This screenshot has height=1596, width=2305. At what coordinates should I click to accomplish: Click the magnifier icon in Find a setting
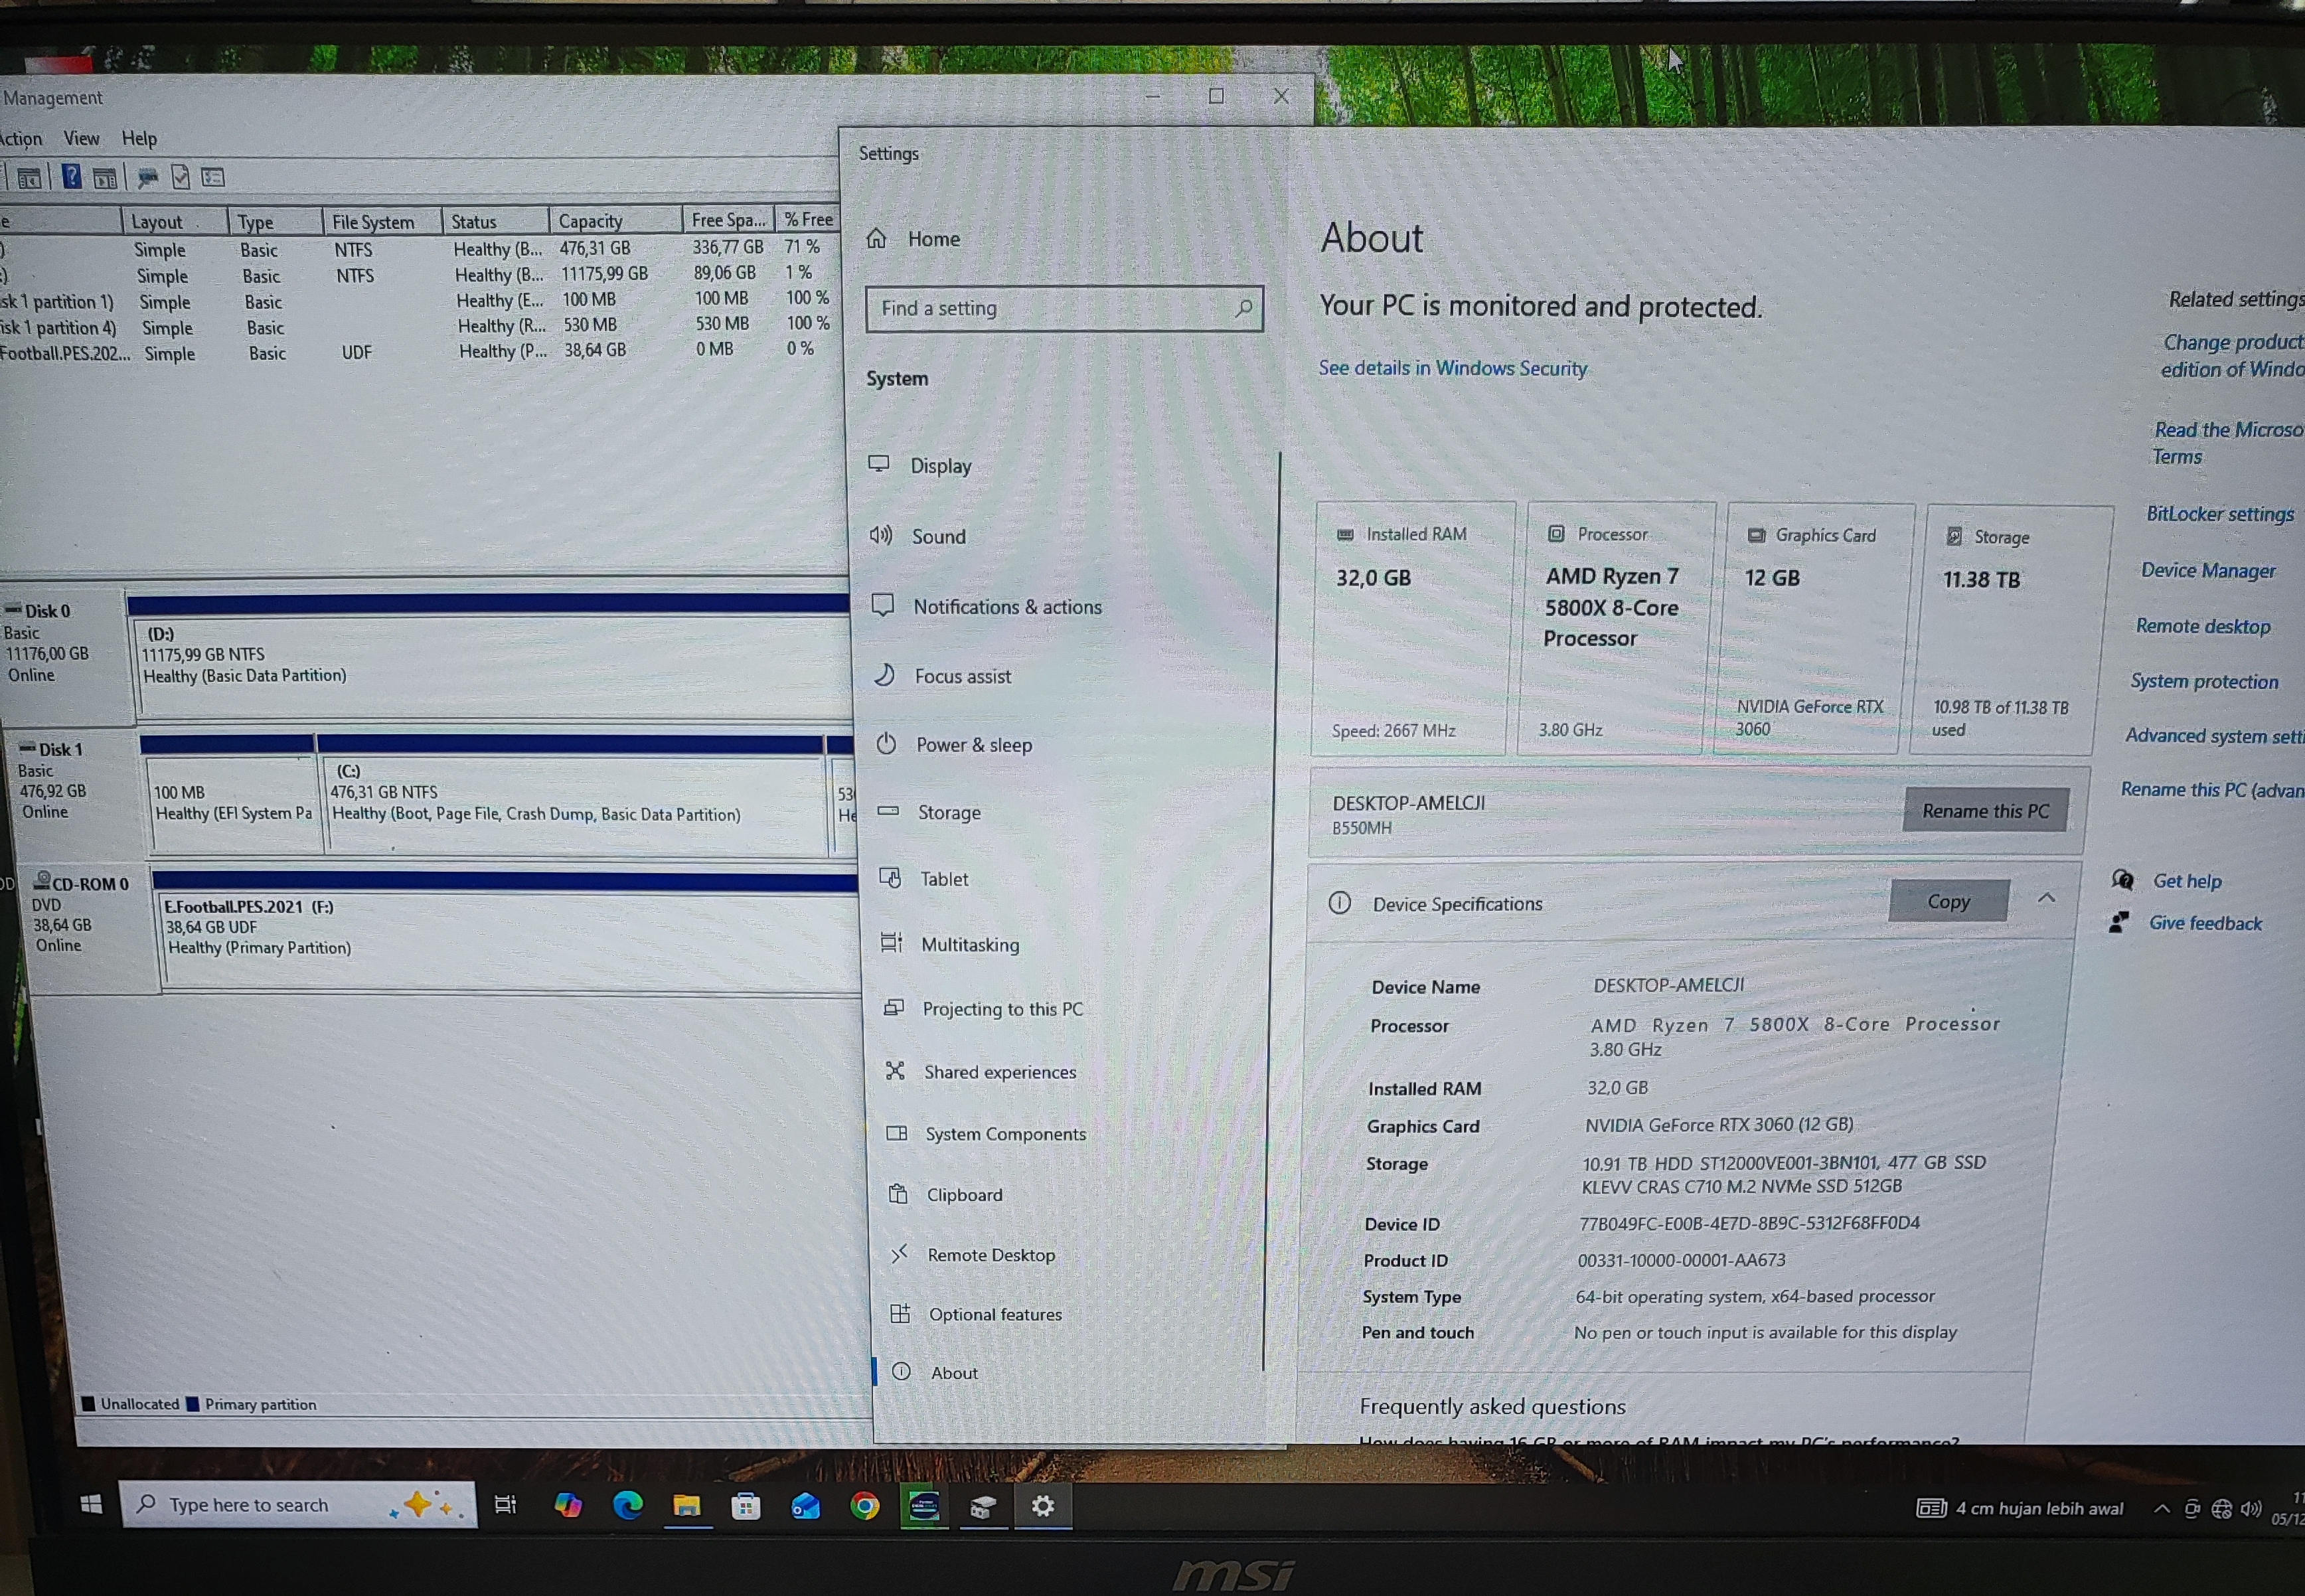pos(1243,308)
